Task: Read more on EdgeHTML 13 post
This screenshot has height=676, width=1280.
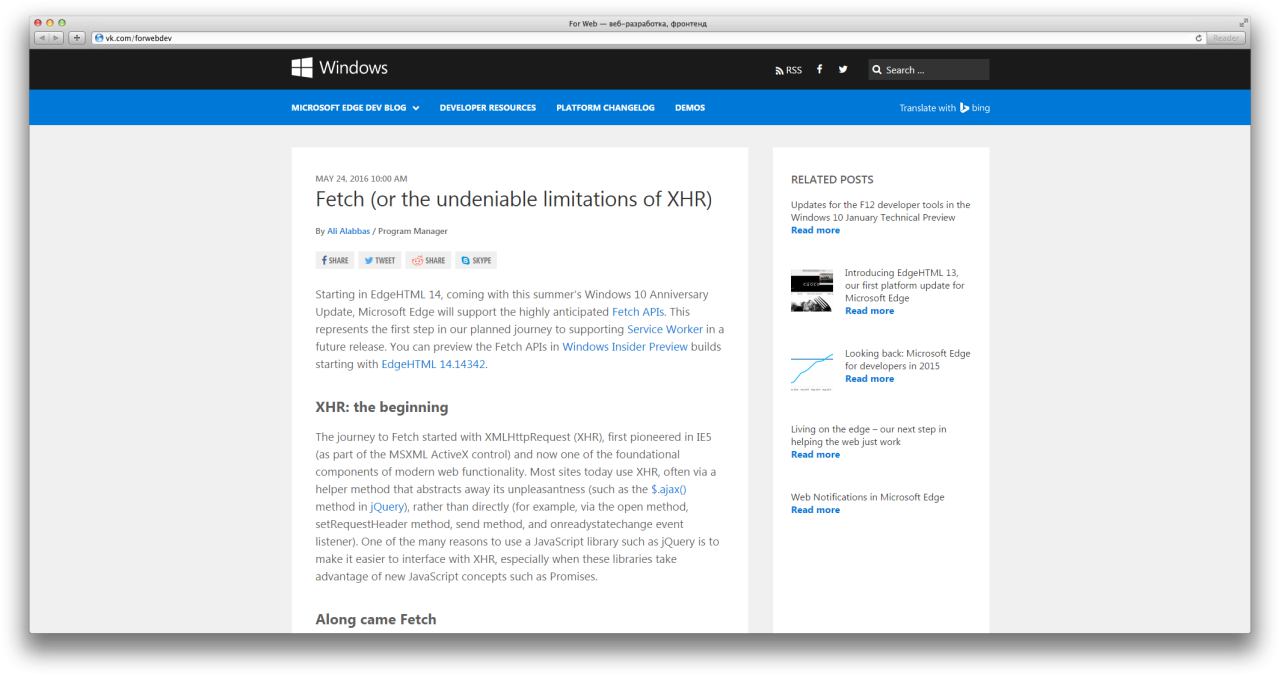Action: (869, 311)
